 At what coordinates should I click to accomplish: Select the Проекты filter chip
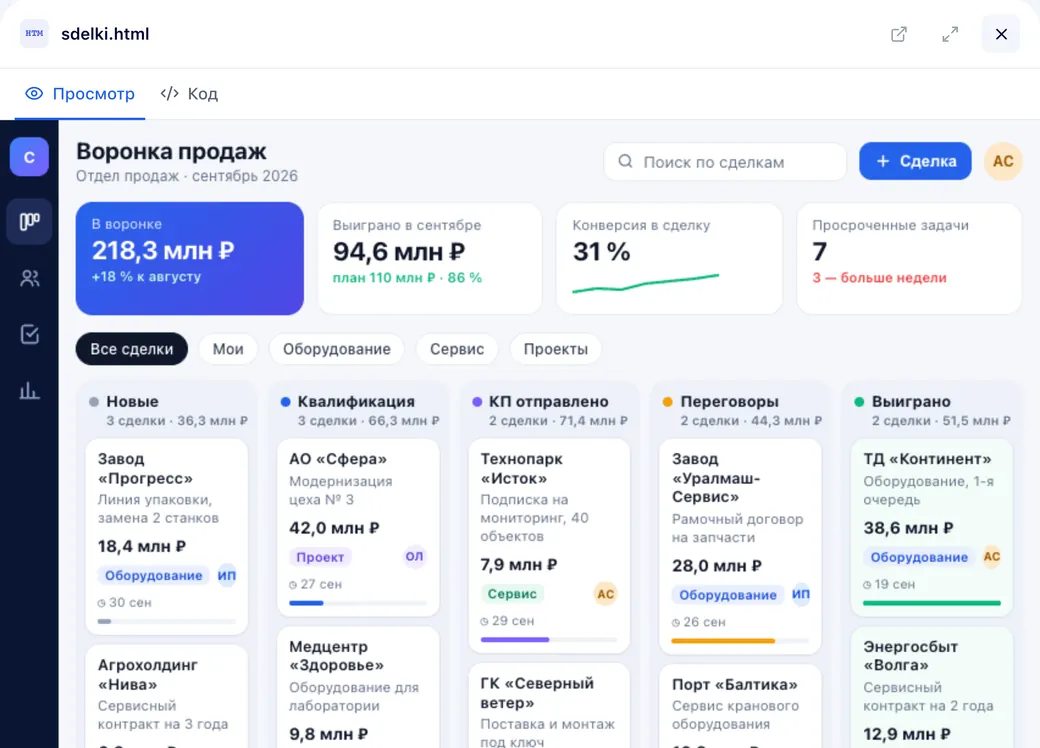click(x=556, y=349)
